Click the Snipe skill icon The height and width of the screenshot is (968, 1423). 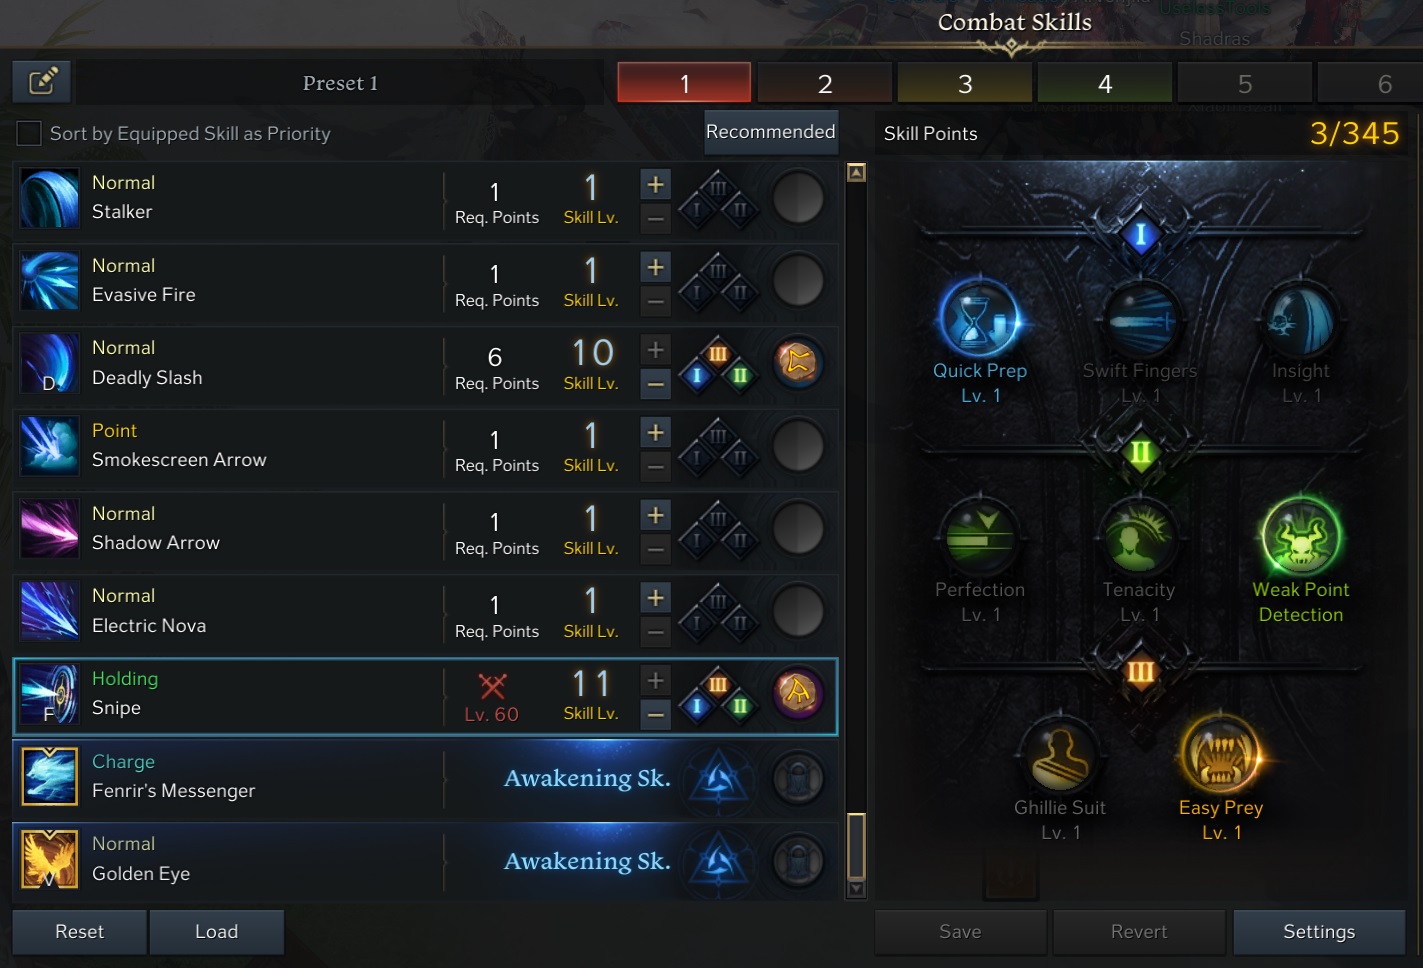49,694
